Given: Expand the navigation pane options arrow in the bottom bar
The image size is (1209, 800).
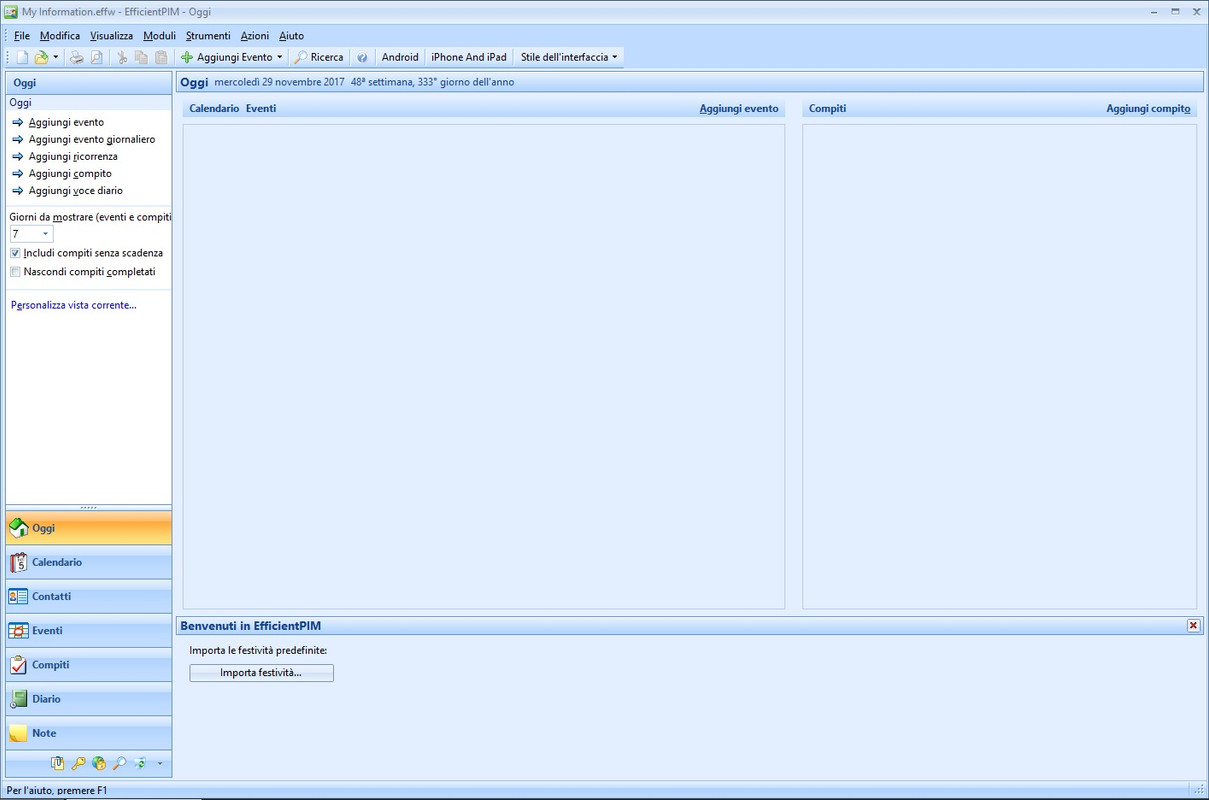Looking at the screenshot, I should [x=160, y=764].
